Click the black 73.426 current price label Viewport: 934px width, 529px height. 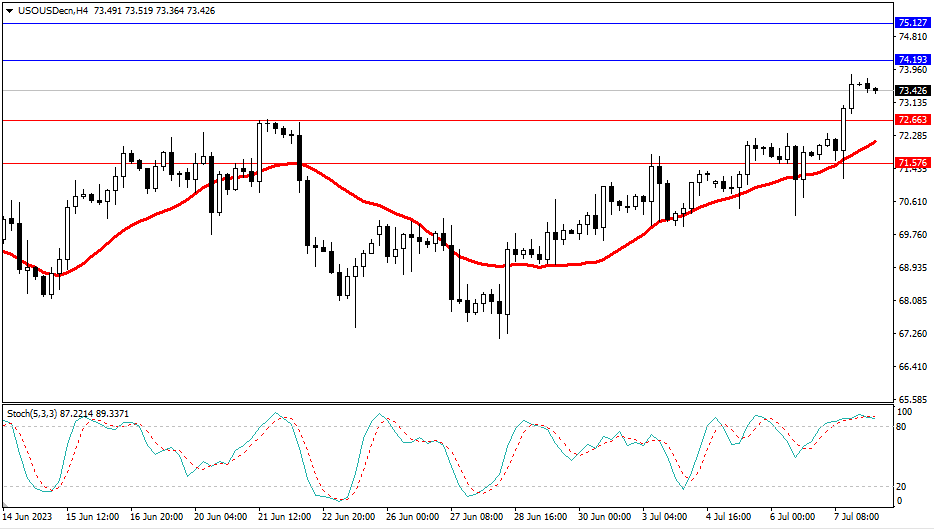click(x=912, y=91)
